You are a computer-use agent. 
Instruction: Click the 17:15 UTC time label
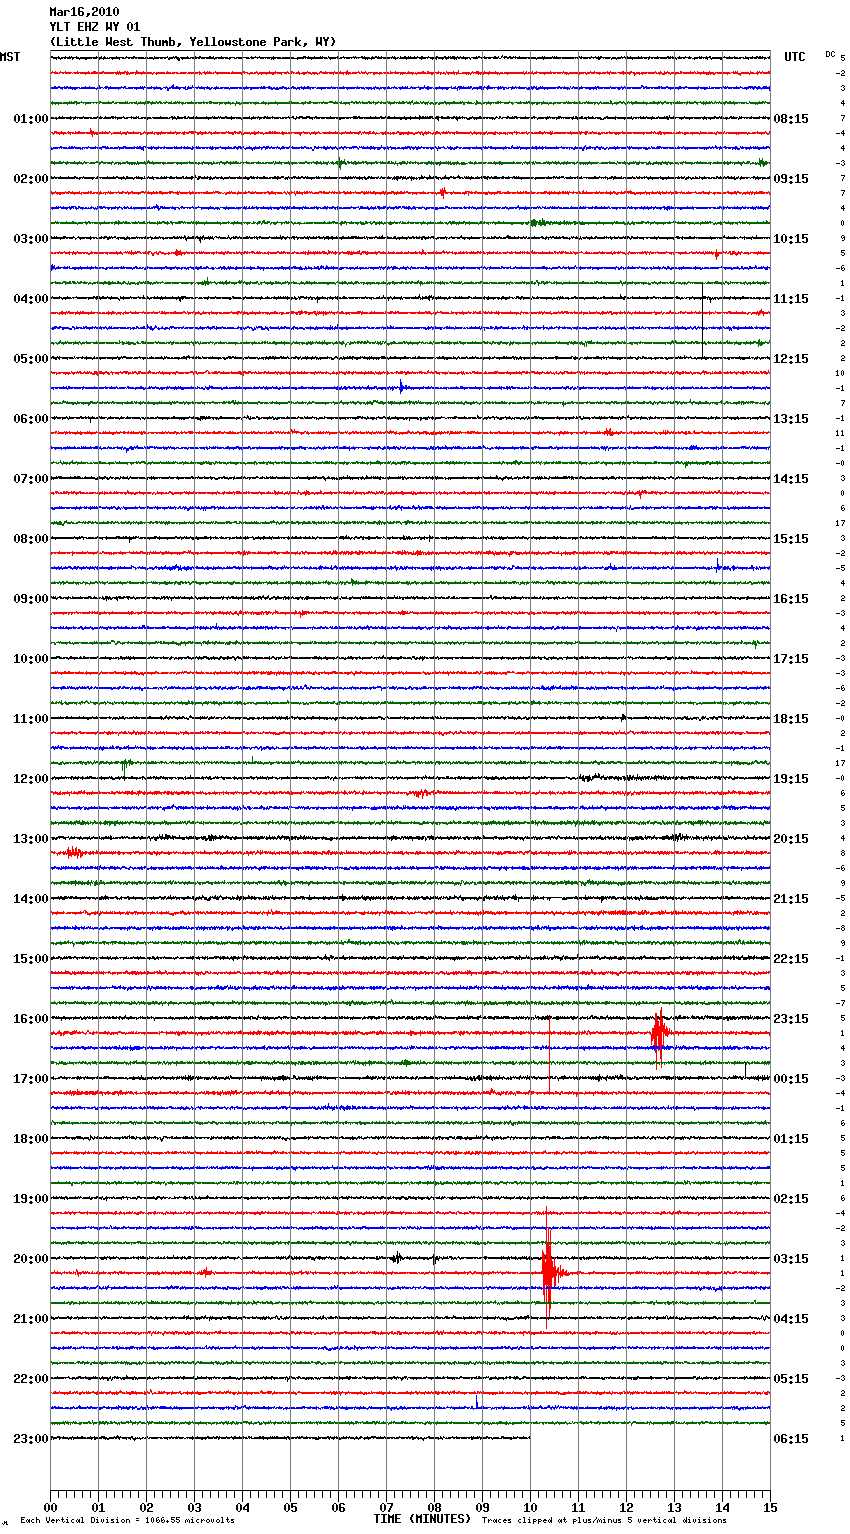pyautogui.click(x=791, y=659)
